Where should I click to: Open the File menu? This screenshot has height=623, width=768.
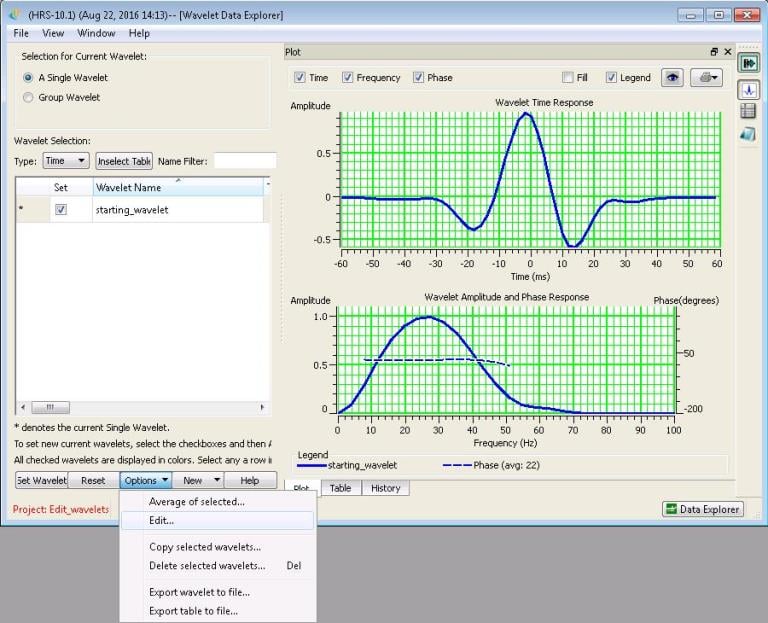[21, 33]
